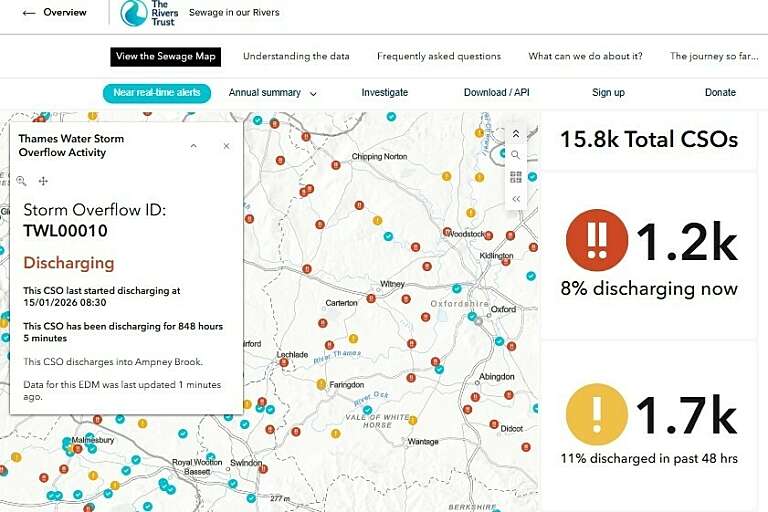Screen dimensions: 768x512
Task: Click red CSO marker near Carterton
Action: 322,323
